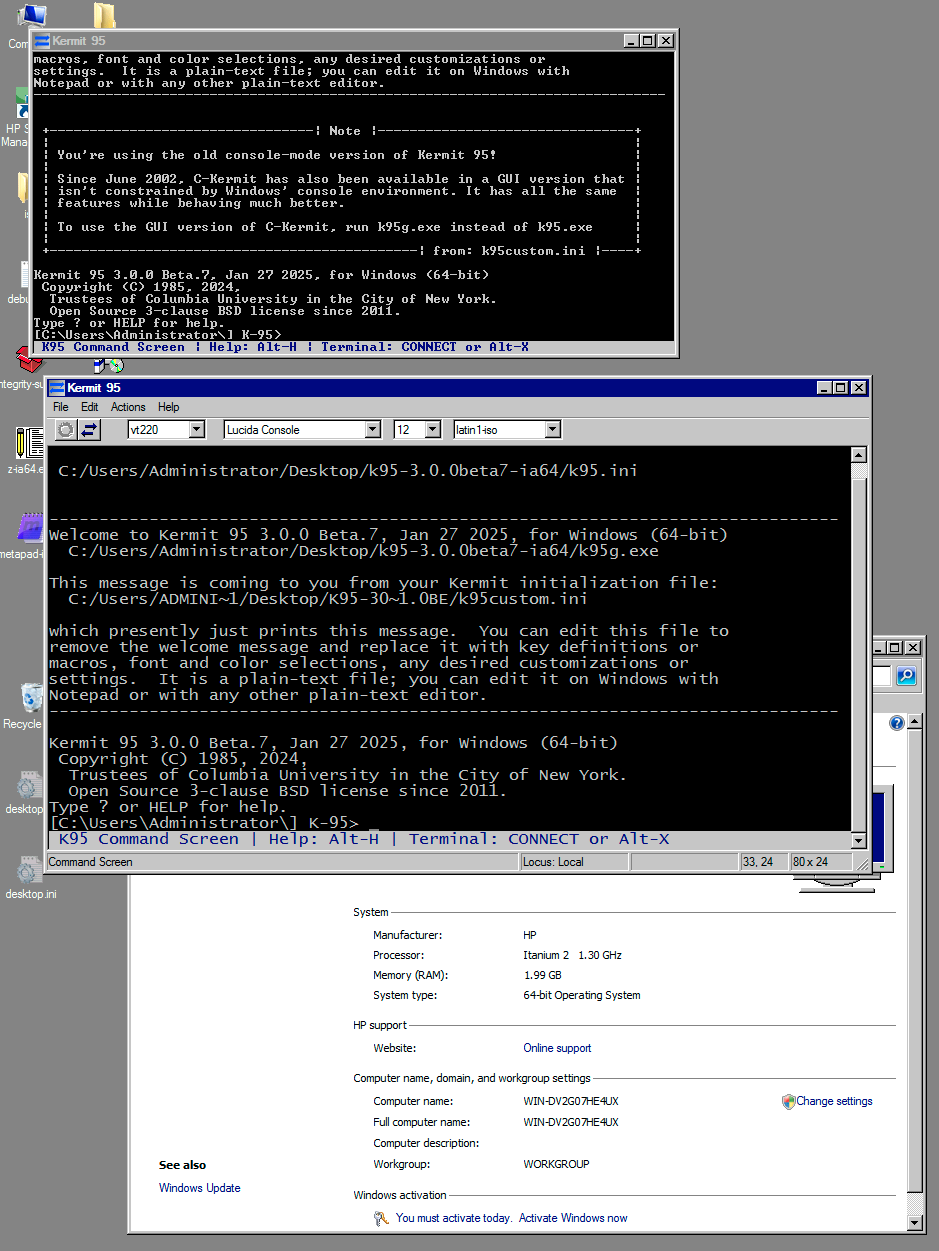Click the "WORKGROUP" workgroup value
Image resolution: width=939 pixels, height=1251 pixels.
click(556, 1164)
